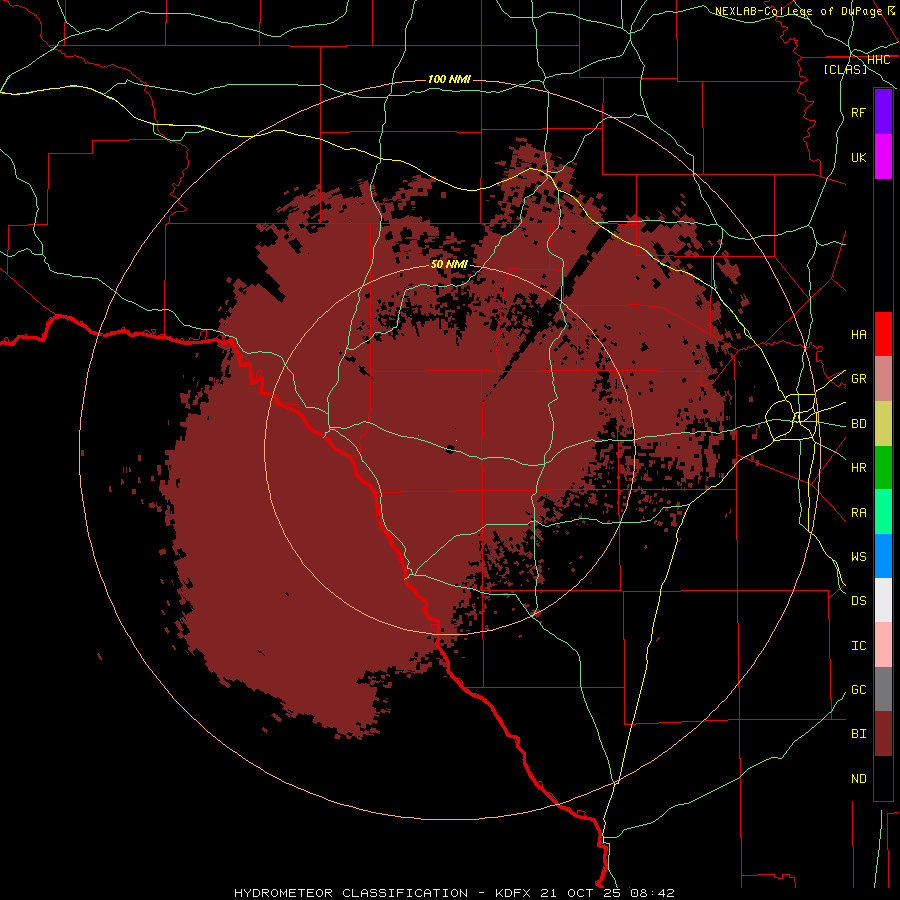
Task: Click the BI brown legend swatch
Action: 883,734
